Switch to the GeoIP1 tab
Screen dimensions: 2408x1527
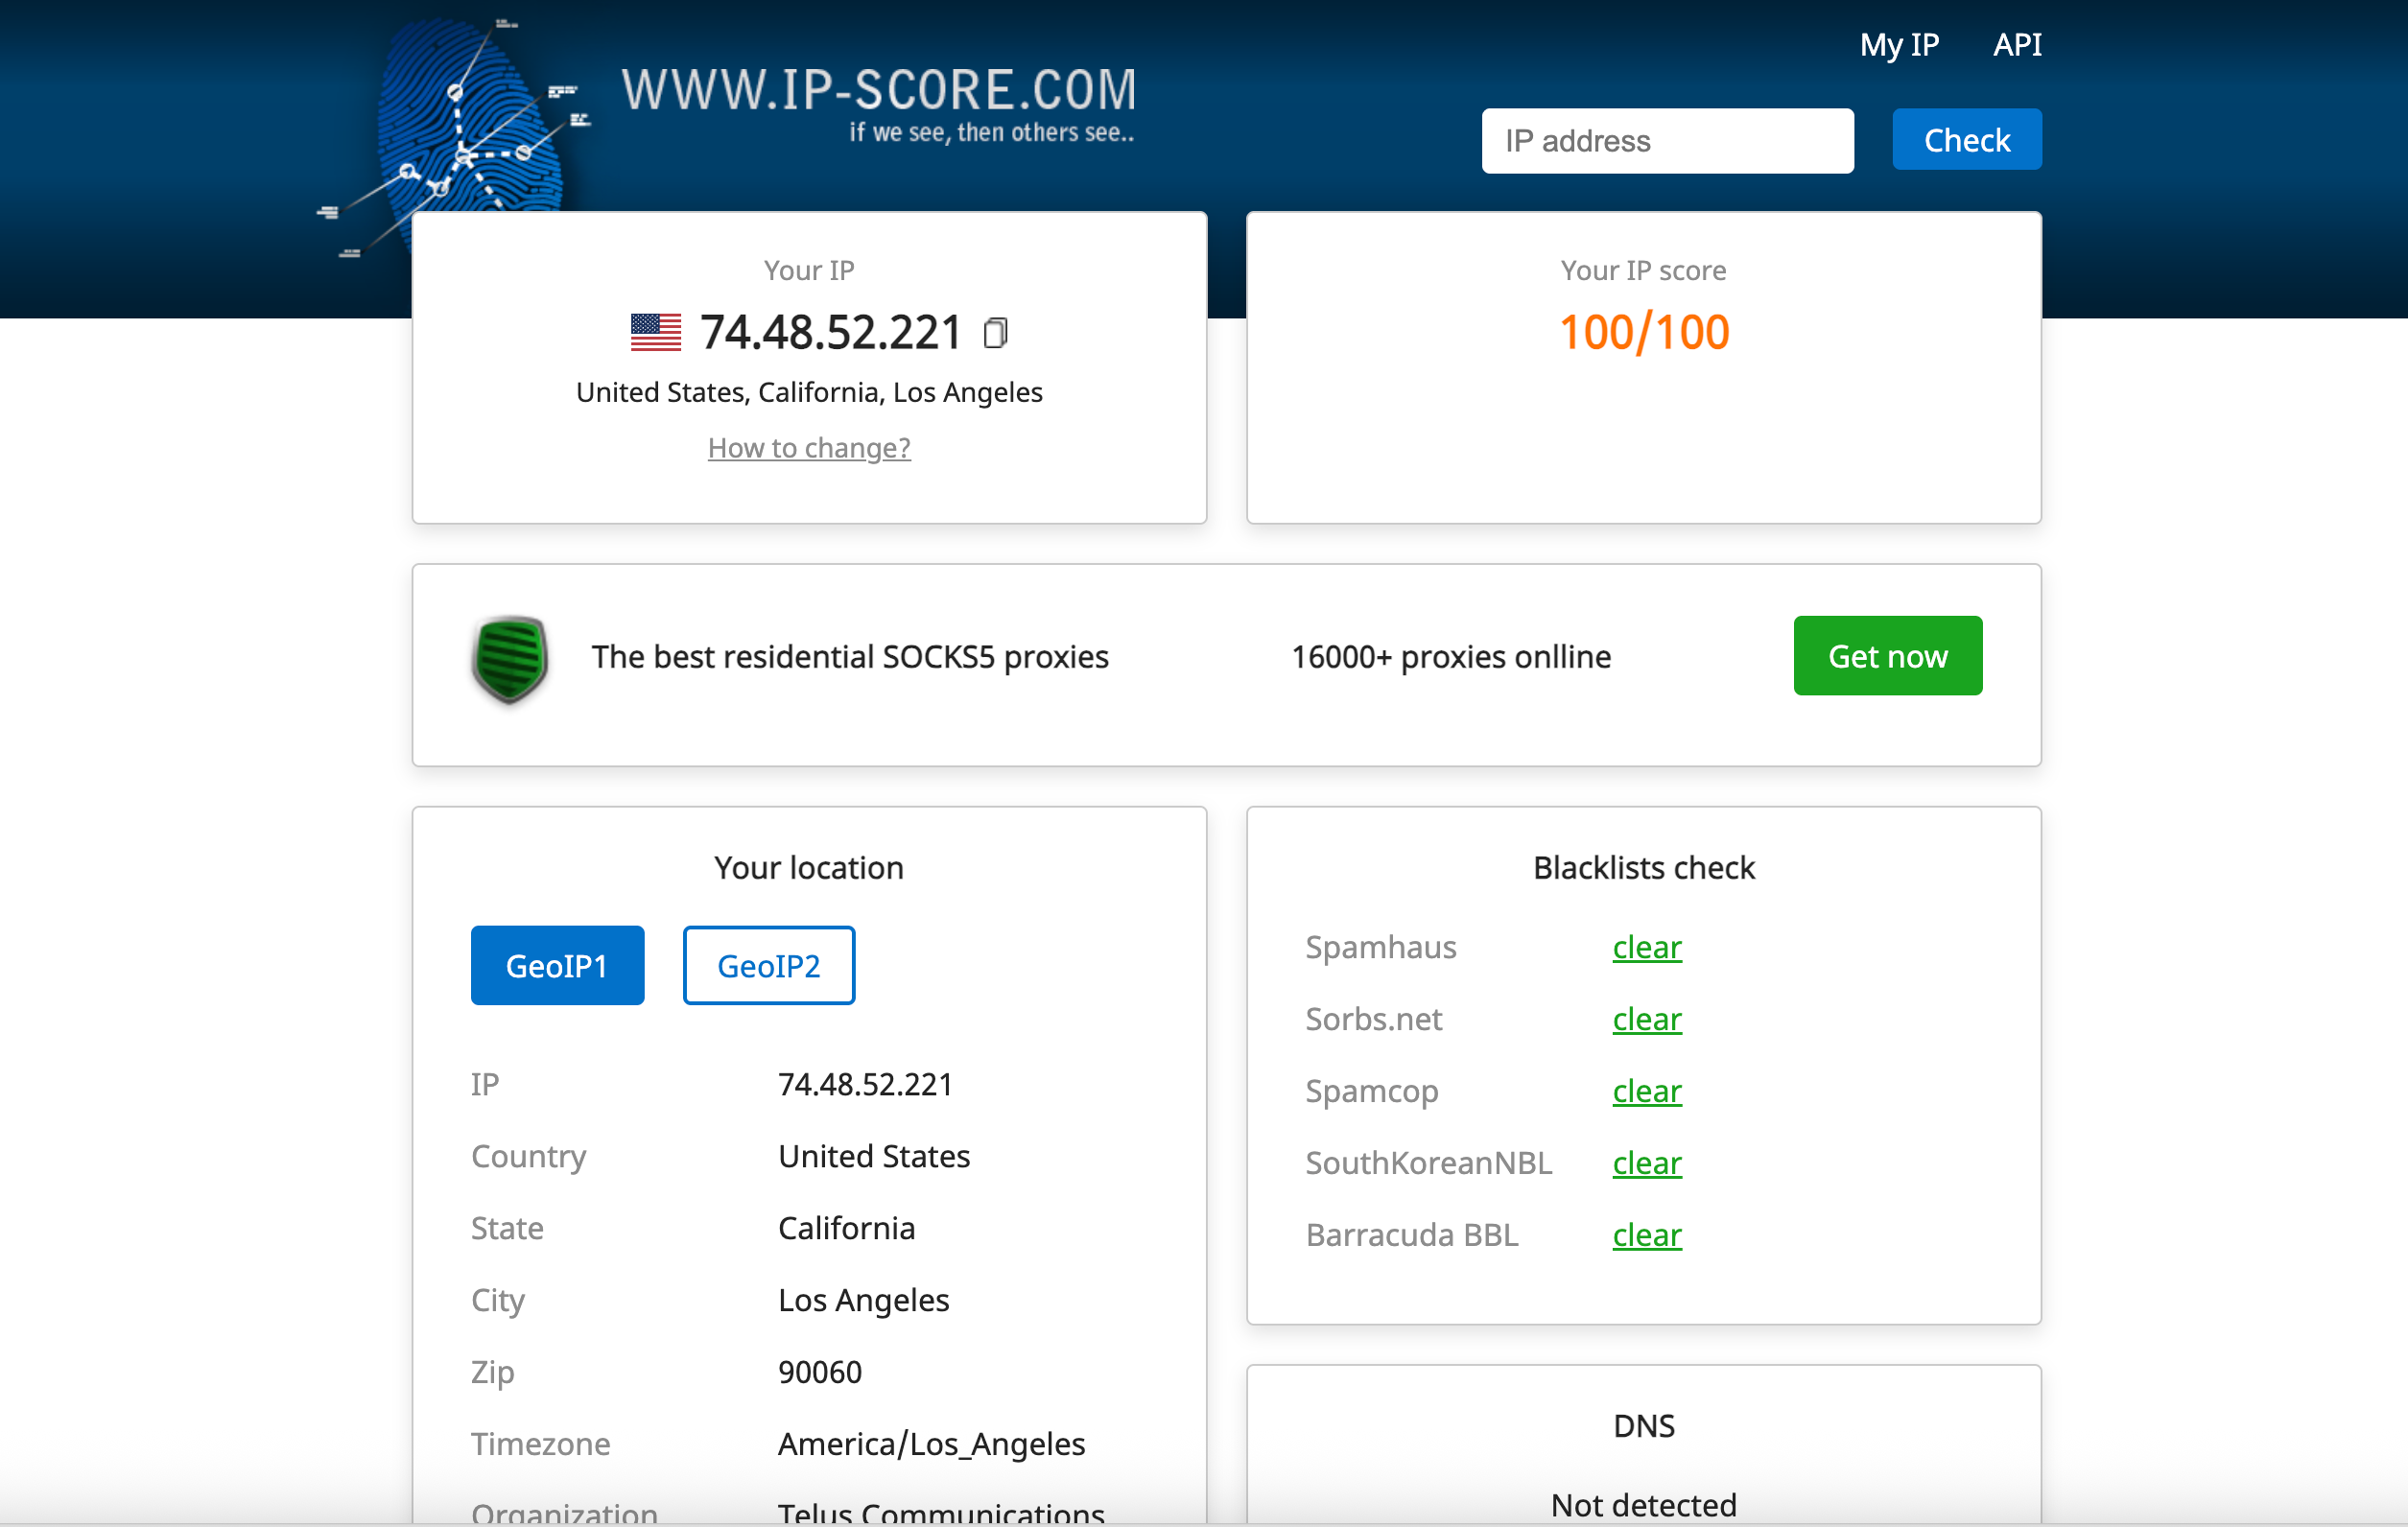557,965
